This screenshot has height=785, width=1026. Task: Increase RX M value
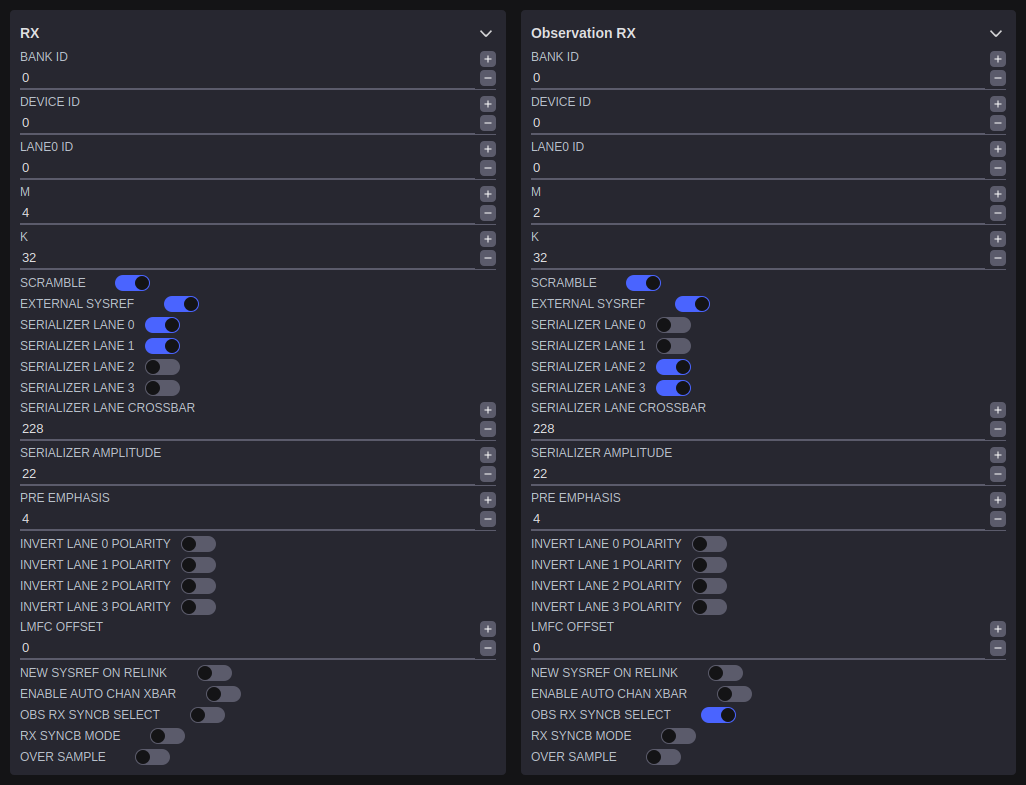[x=487, y=194]
